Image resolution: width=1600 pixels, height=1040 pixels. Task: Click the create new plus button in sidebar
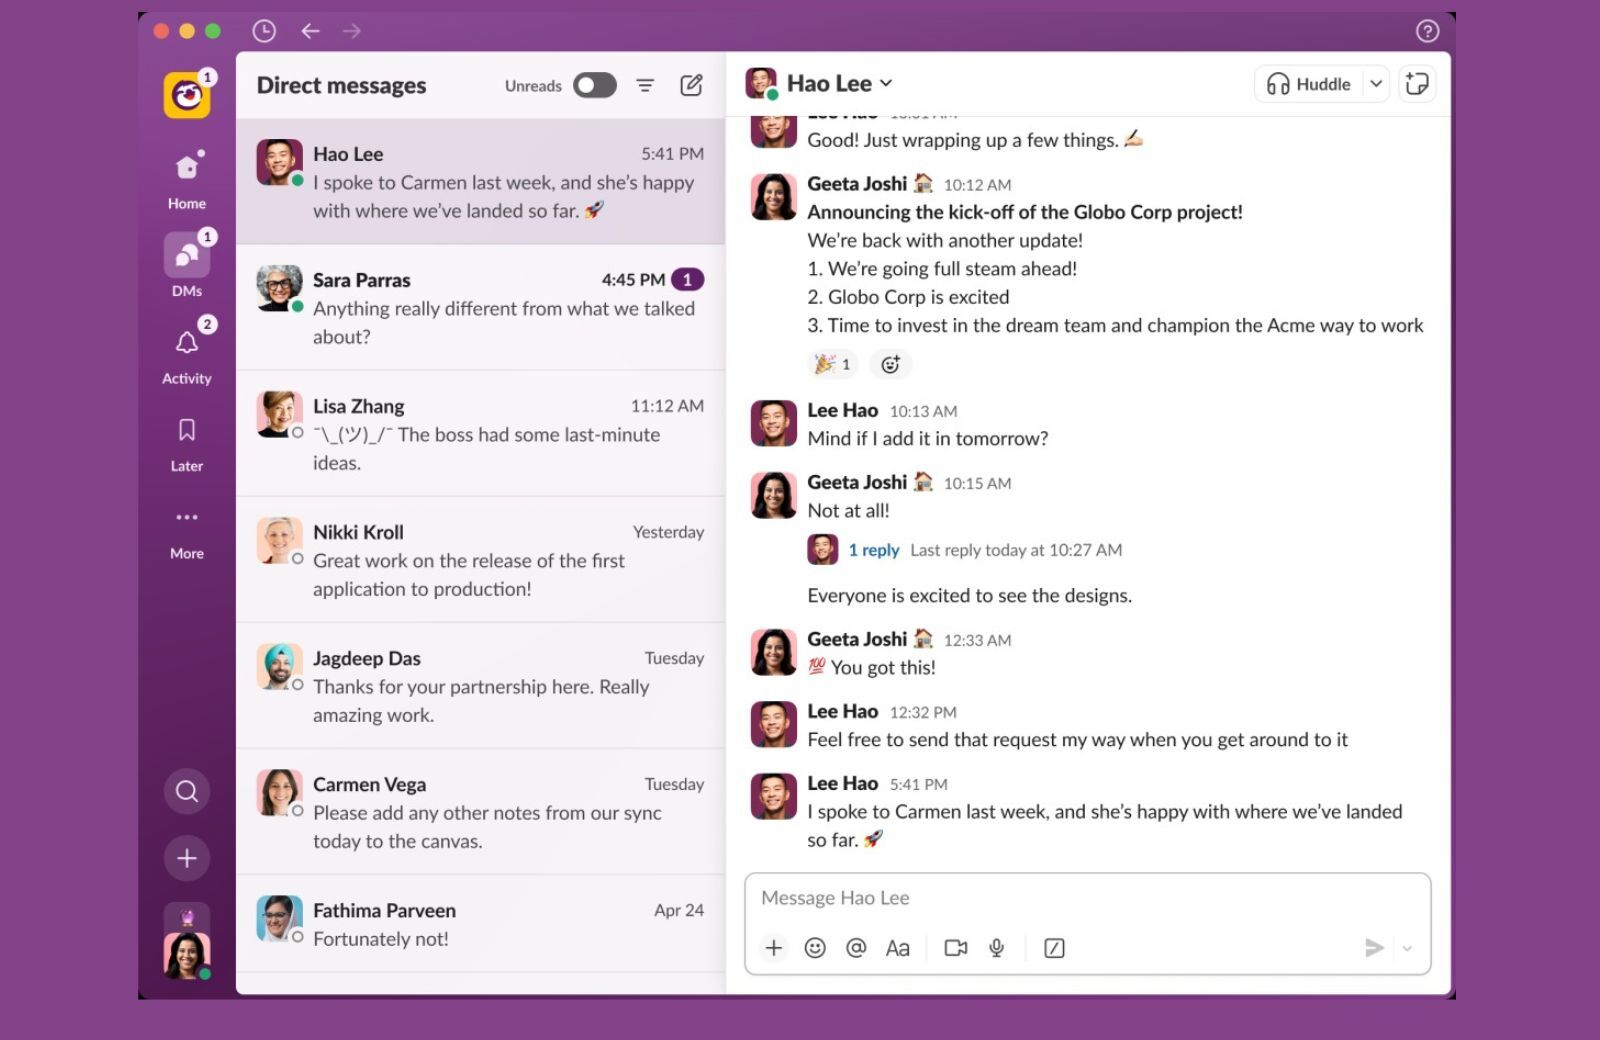pos(187,858)
